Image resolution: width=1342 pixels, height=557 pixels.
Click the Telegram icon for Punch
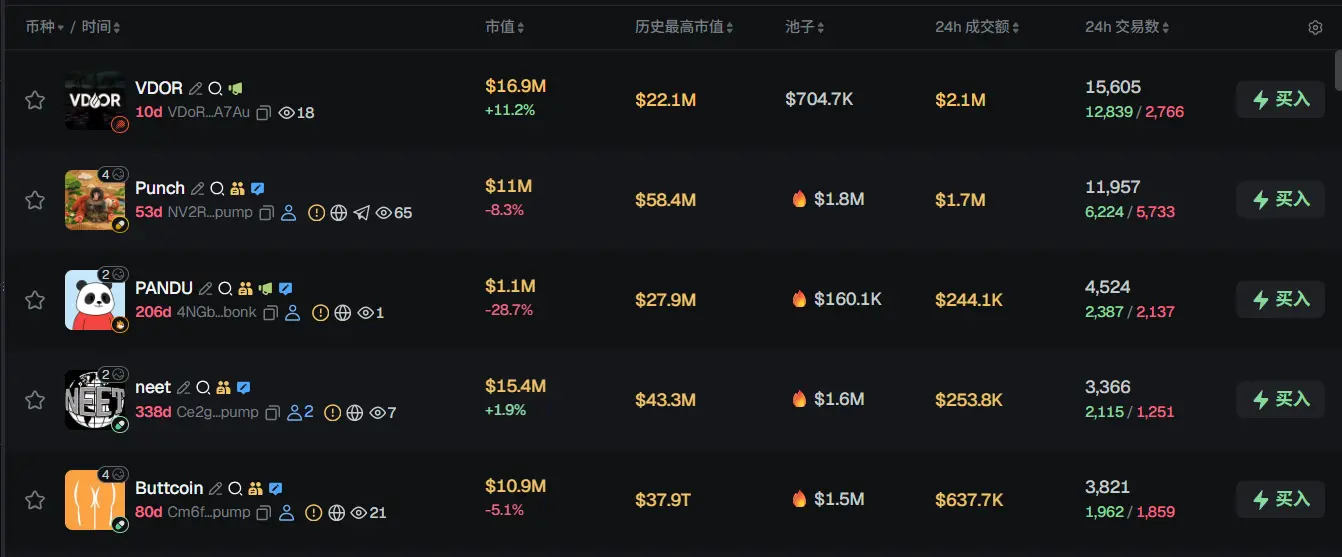(x=361, y=213)
